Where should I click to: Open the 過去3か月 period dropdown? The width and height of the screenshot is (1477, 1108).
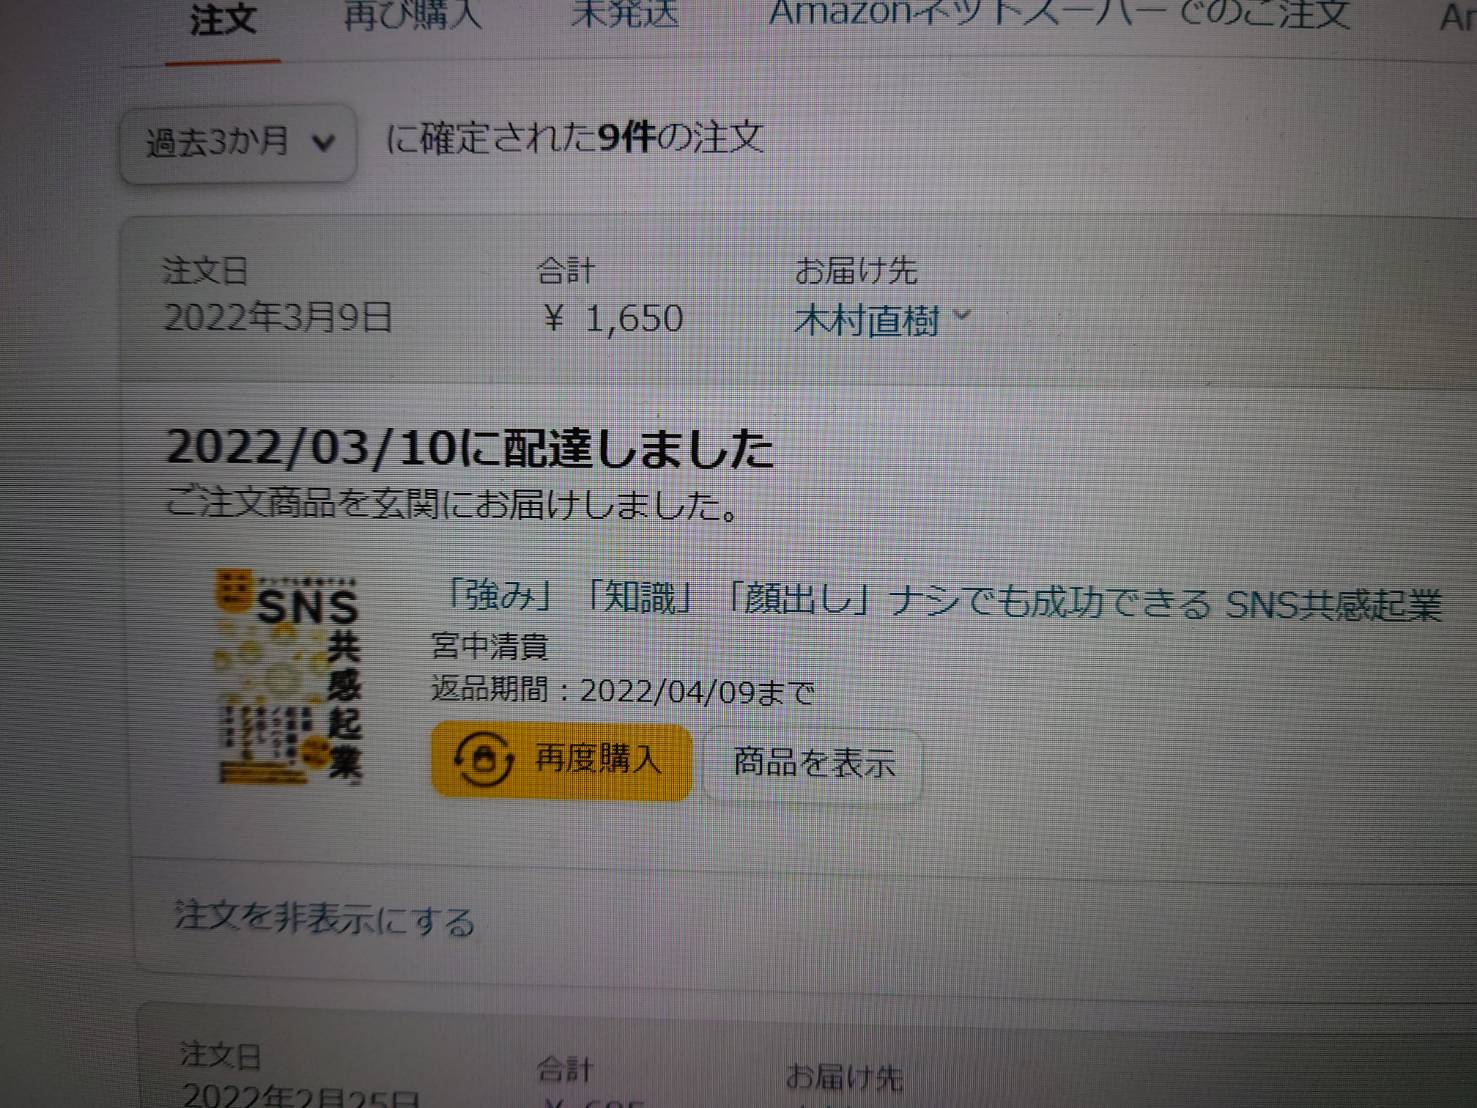(x=238, y=143)
